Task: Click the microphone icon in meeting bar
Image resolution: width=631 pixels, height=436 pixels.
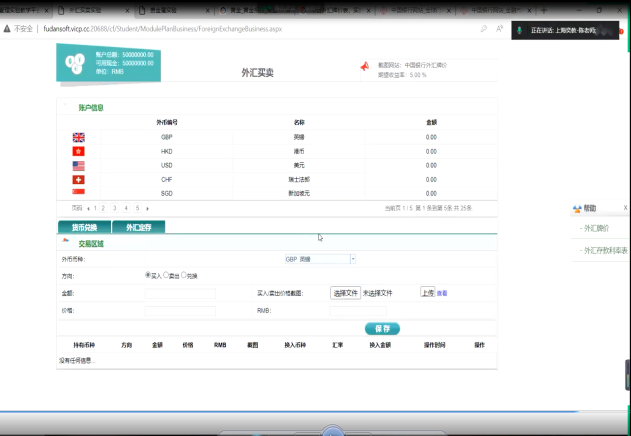Action: 519,31
